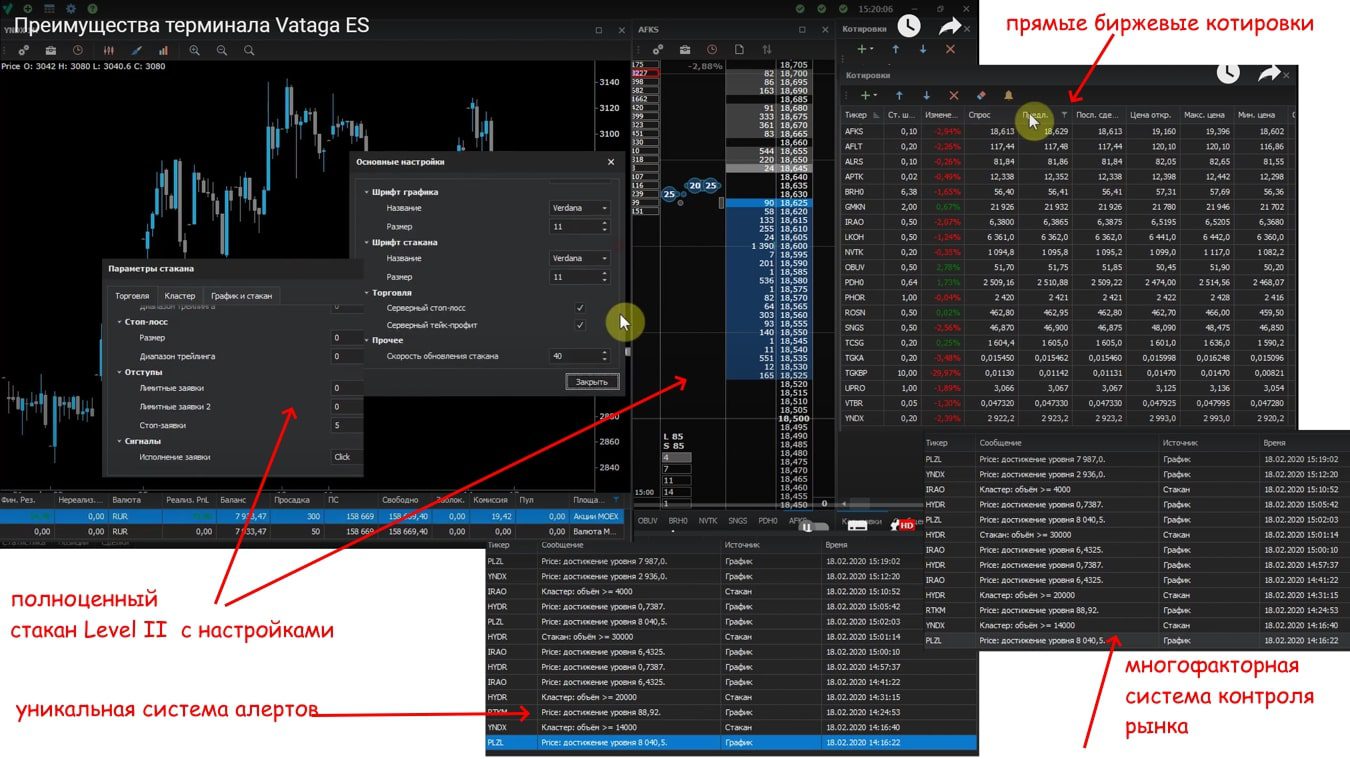Click up-down arrows icon in AFKS toolbar
Screen dimensions: 1350x759
coord(767,49)
